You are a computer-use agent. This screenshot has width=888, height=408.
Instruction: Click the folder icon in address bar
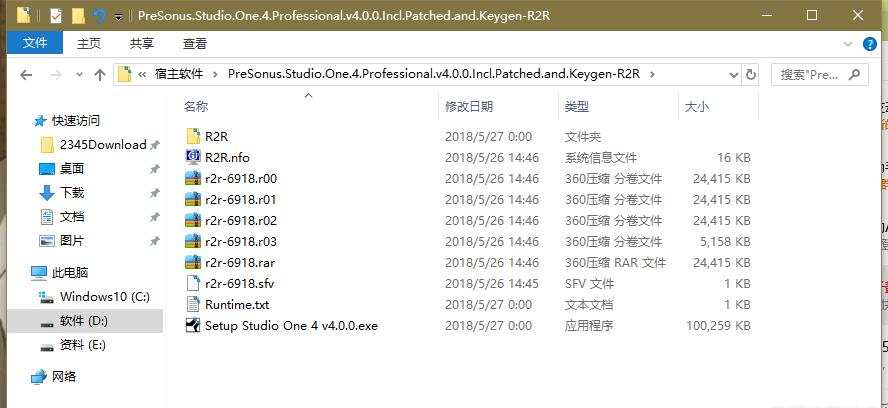point(125,74)
